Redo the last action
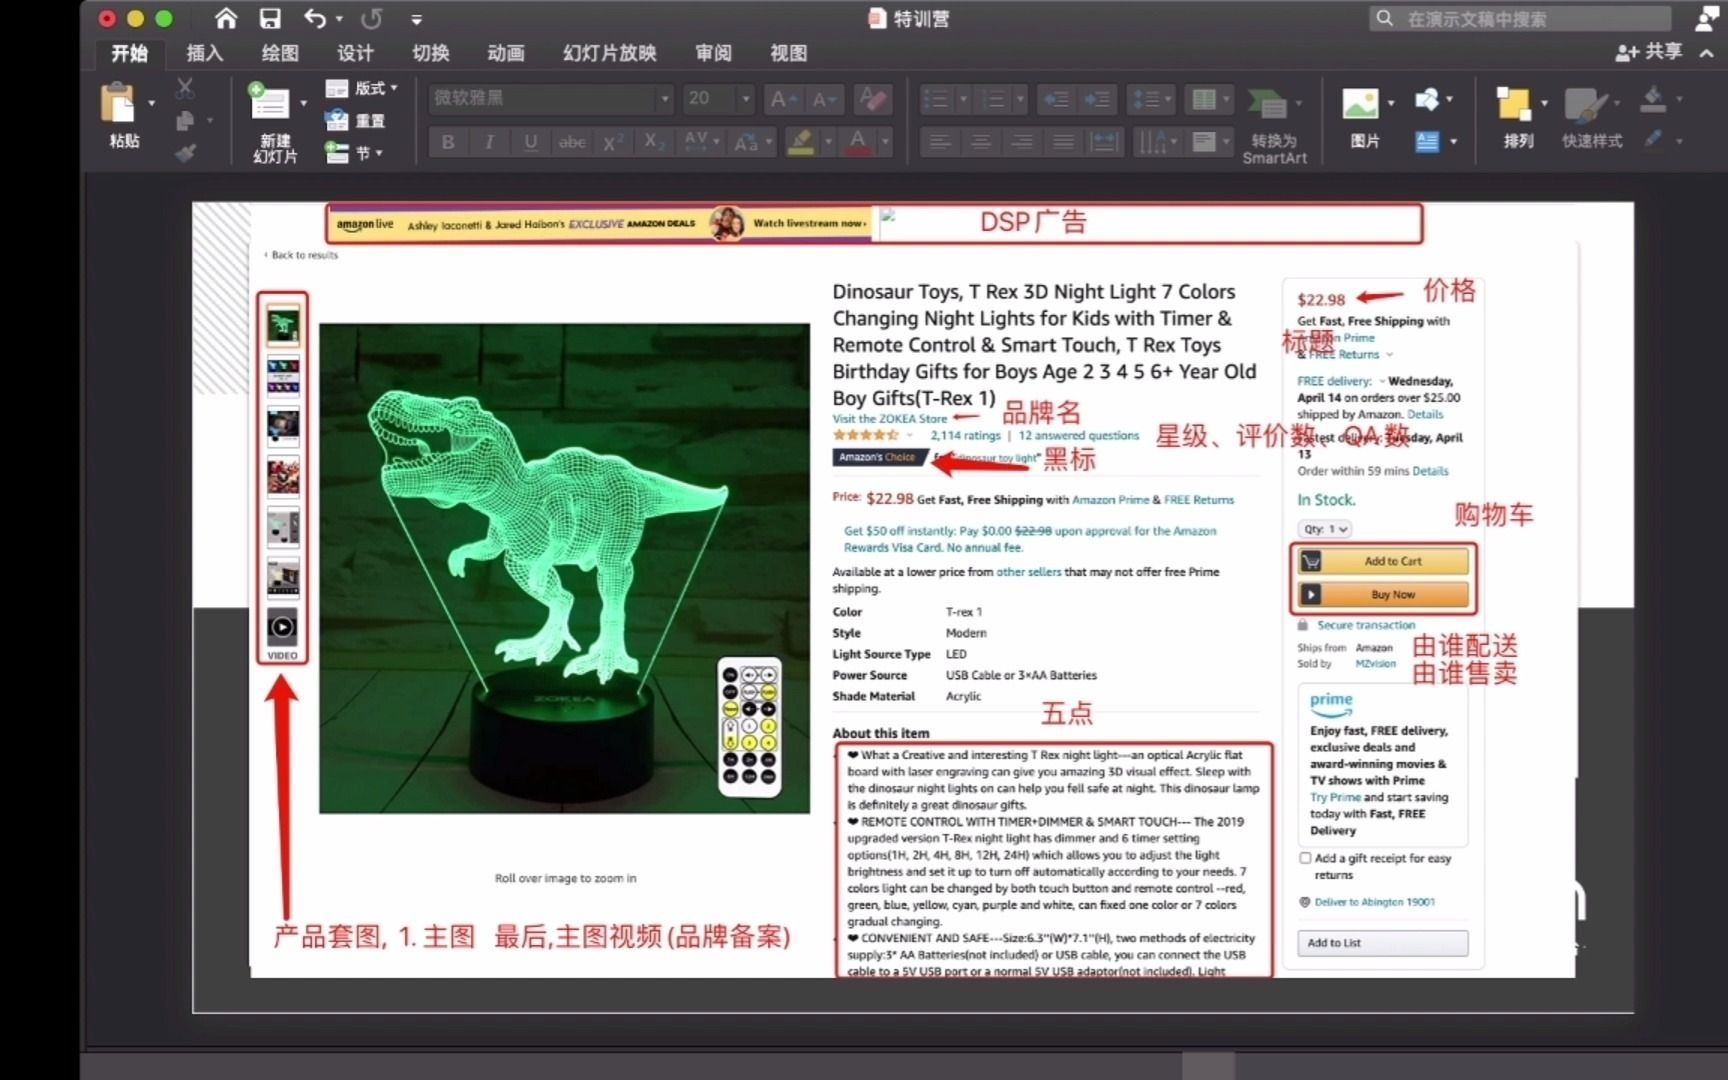Screen dimensions: 1728x1080 tap(371, 18)
